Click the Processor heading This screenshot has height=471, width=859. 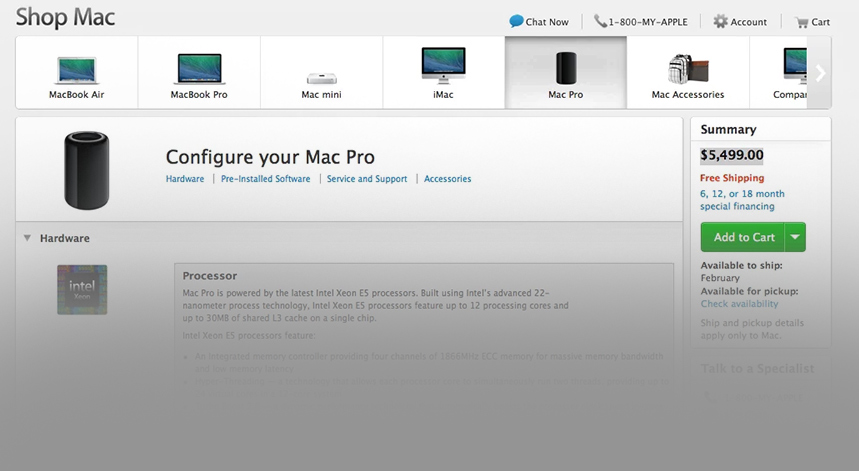tap(210, 275)
